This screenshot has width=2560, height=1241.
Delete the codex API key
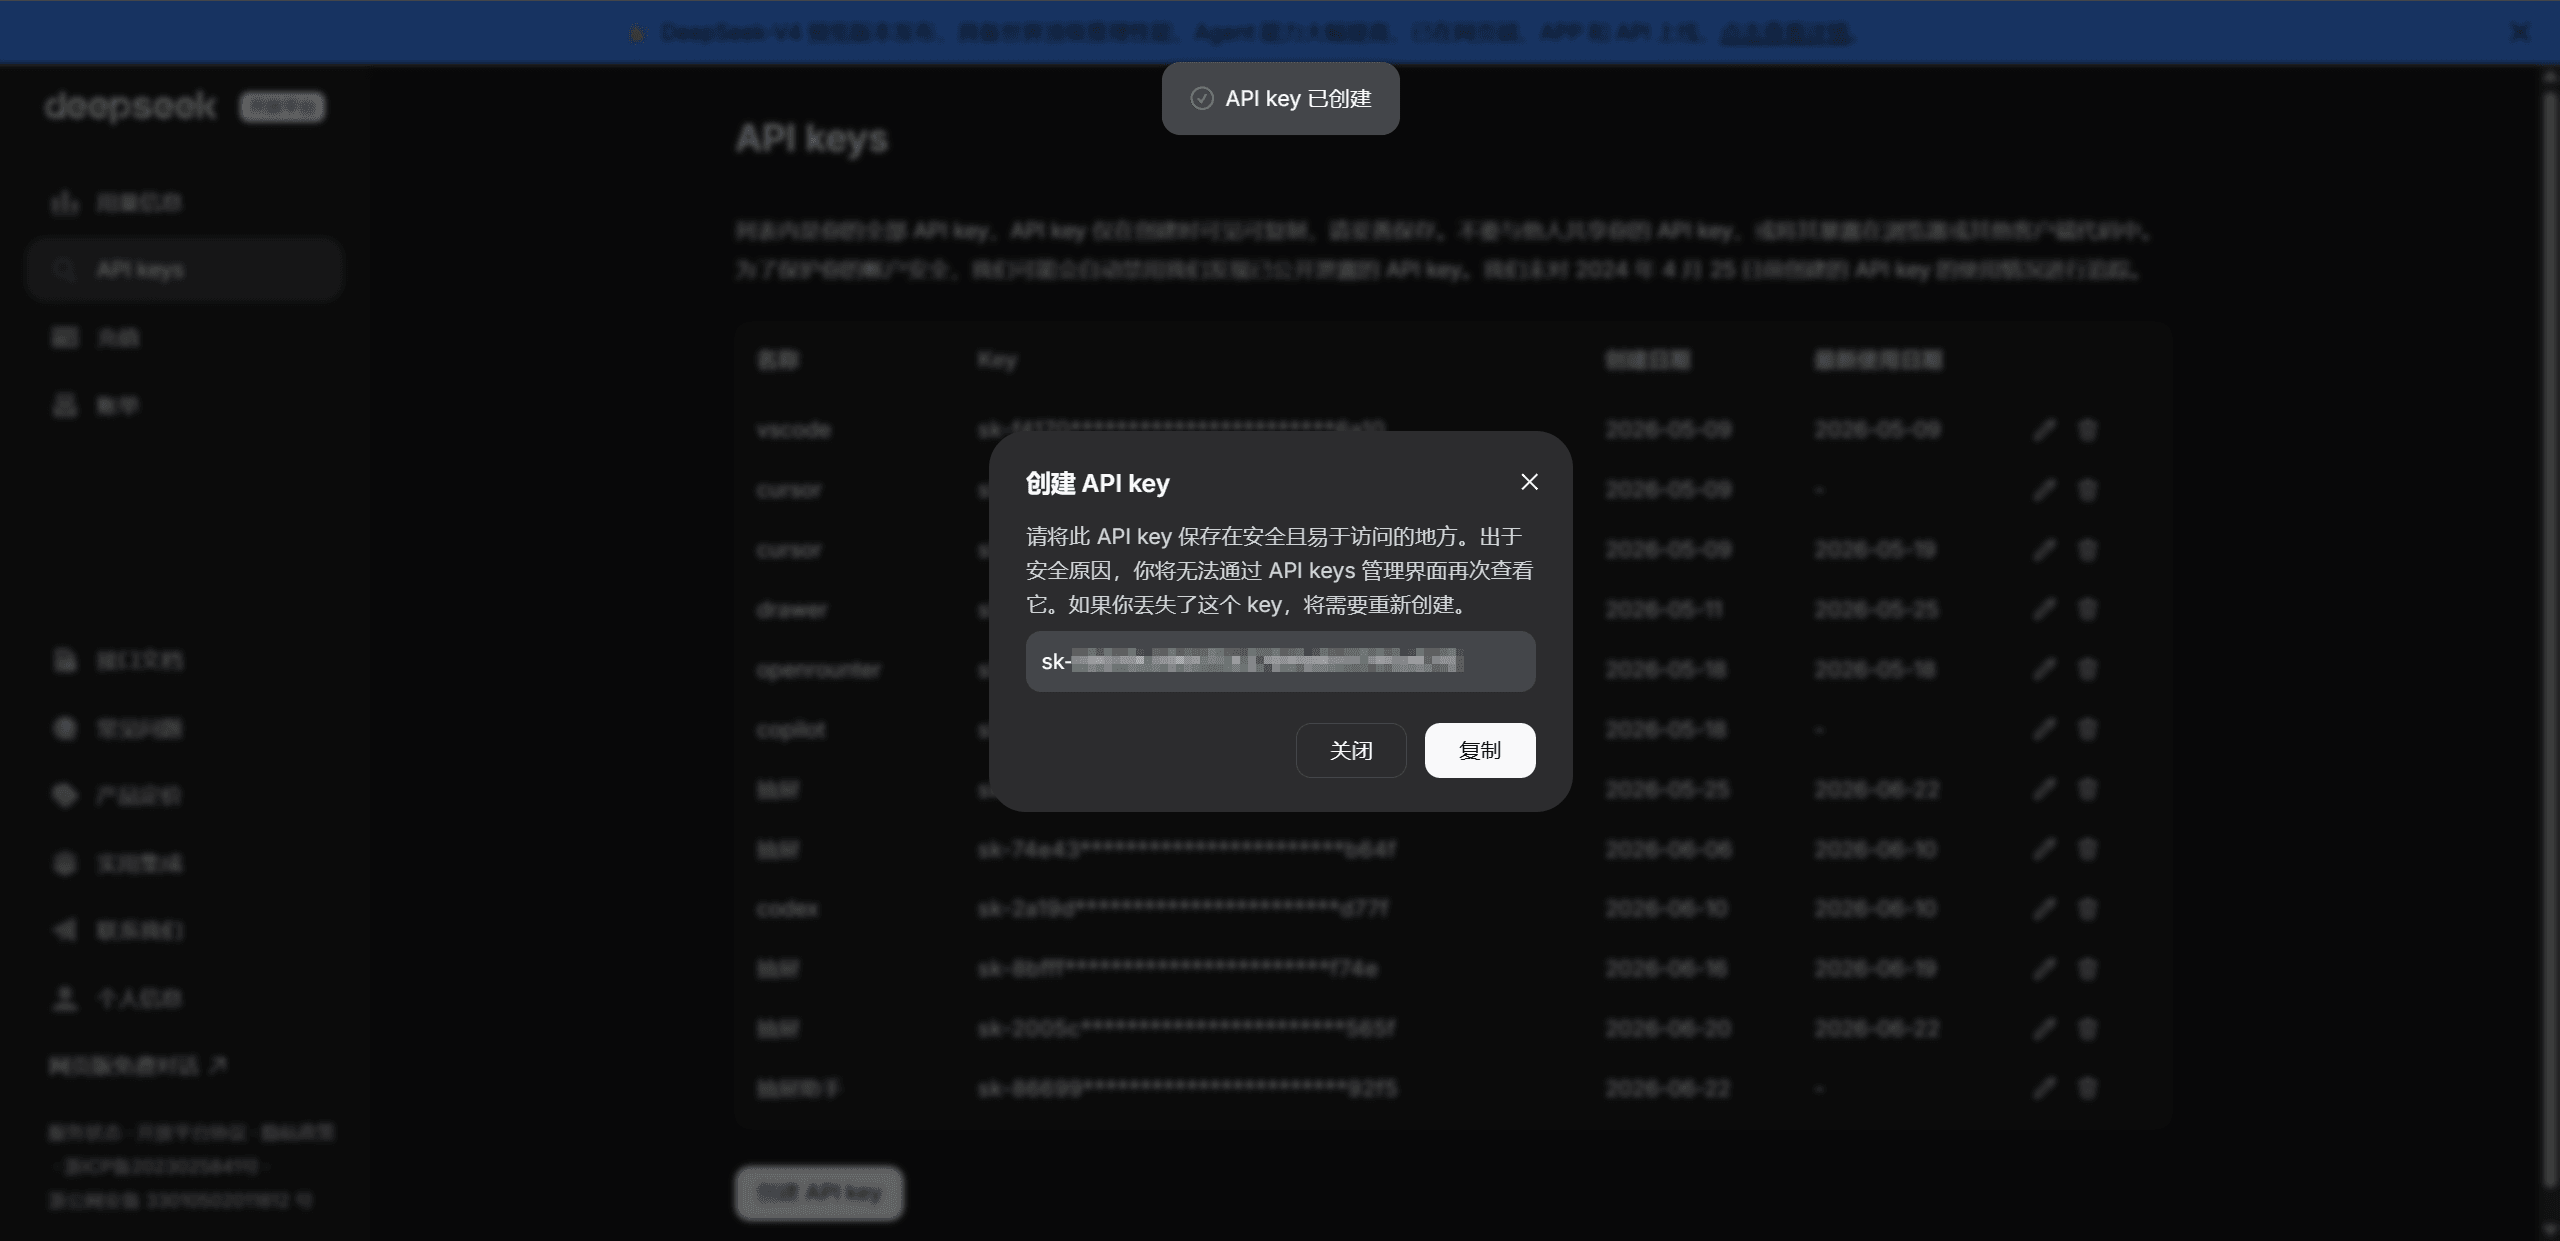2087,908
